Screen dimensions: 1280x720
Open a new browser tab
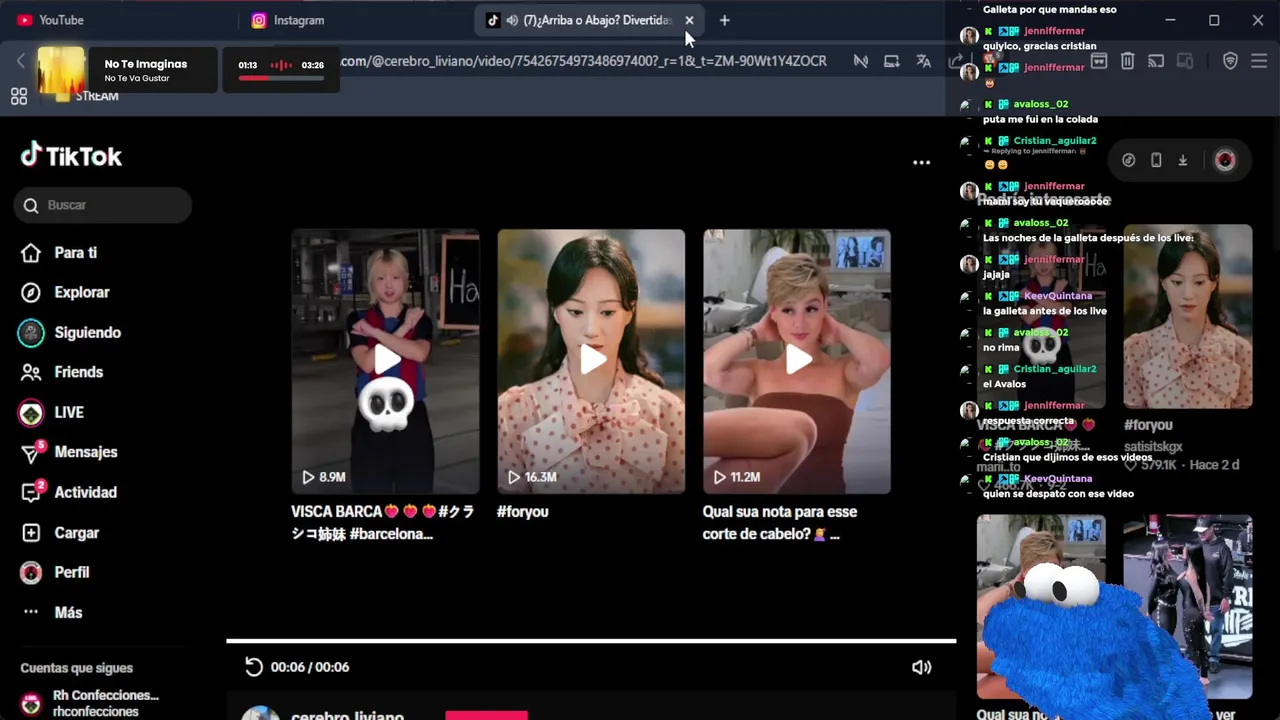(x=725, y=20)
